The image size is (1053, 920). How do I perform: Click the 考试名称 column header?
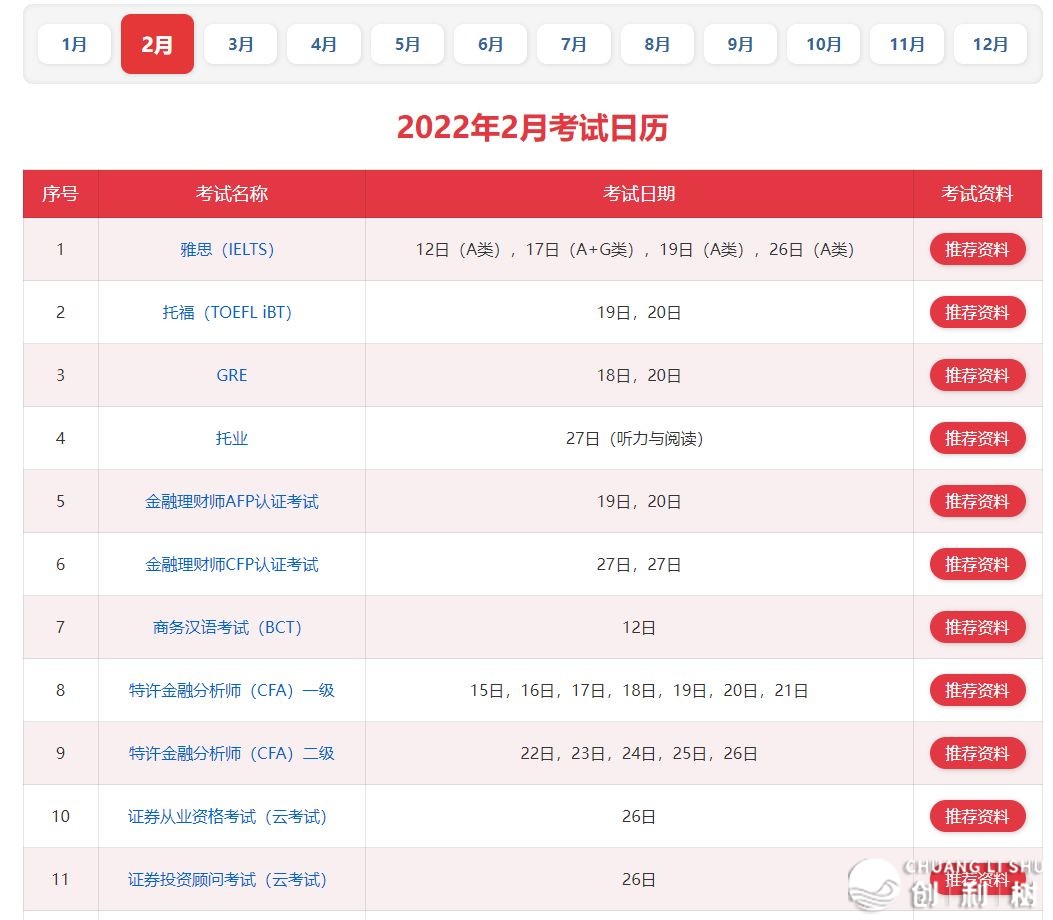tap(232, 194)
